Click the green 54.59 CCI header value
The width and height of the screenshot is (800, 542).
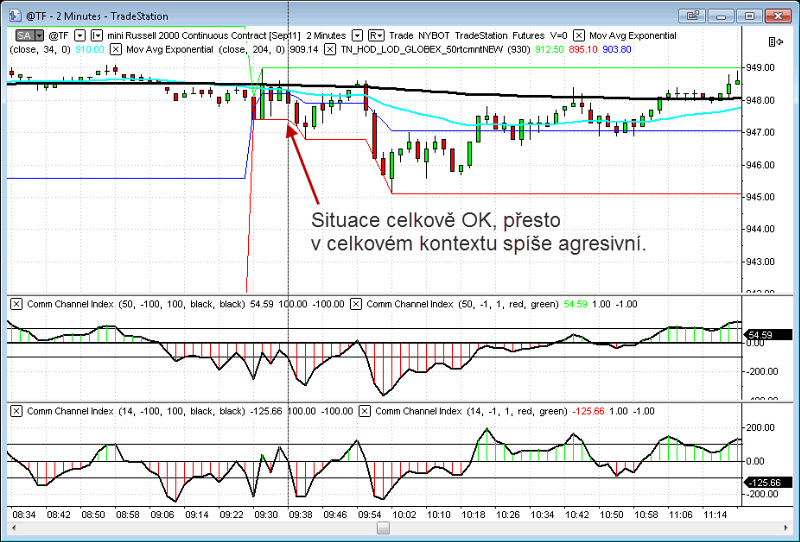click(x=576, y=304)
